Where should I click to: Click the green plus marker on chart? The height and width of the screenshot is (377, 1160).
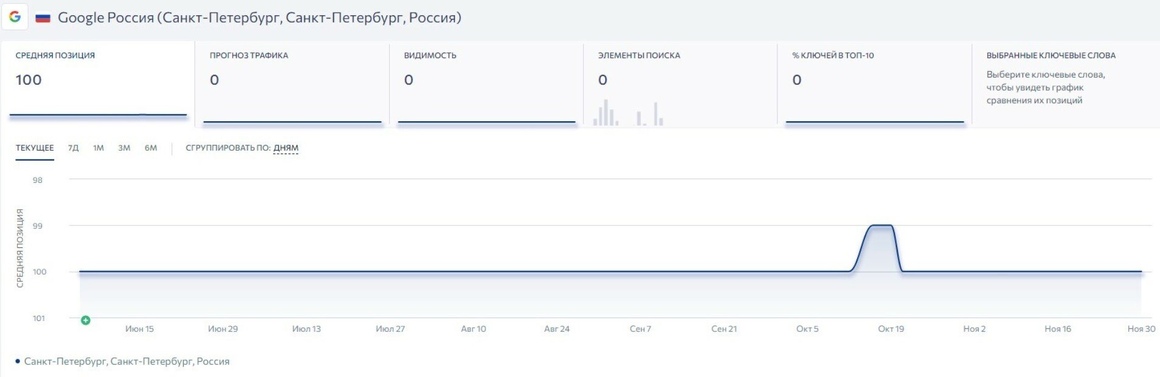(85, 320)
